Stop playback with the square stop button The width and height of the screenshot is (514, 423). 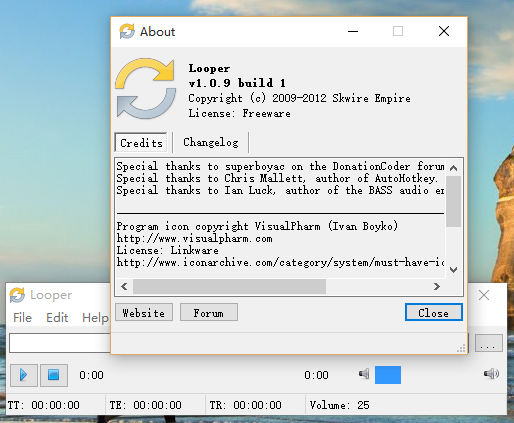pos(54,375)
